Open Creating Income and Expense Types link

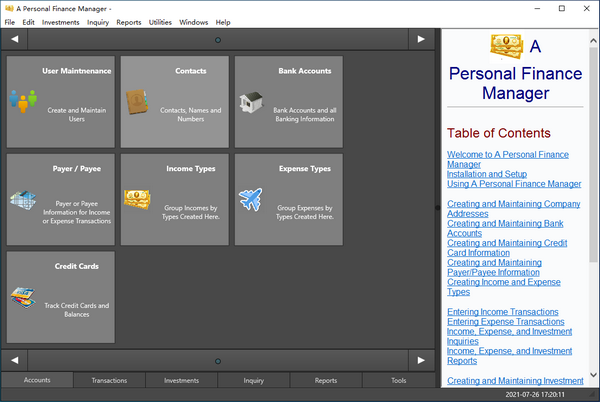click(504, 287)
